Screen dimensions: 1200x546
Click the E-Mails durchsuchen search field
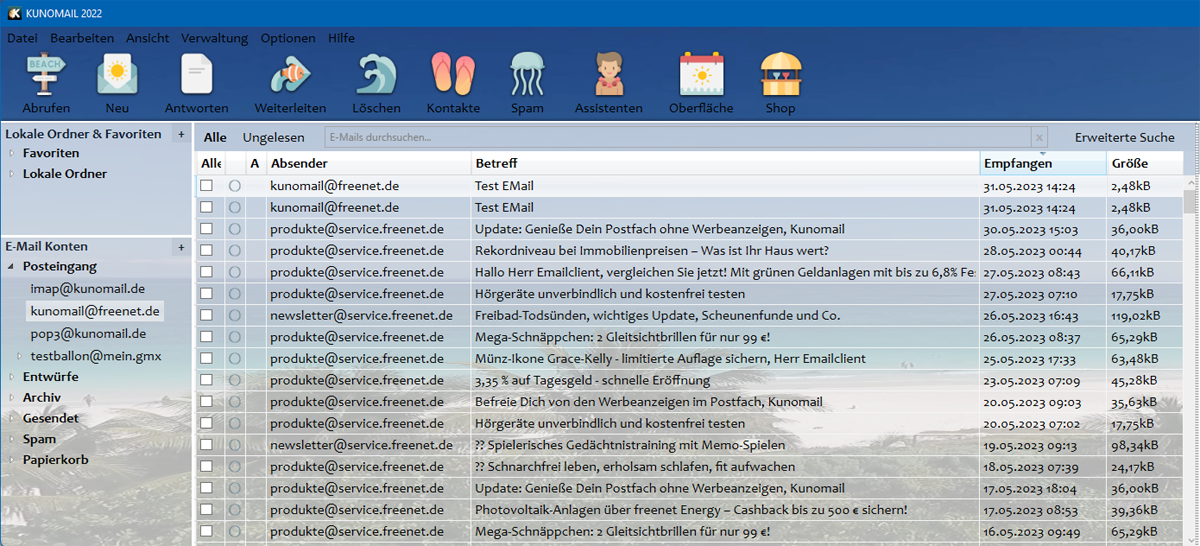click(x=678, y=137)
